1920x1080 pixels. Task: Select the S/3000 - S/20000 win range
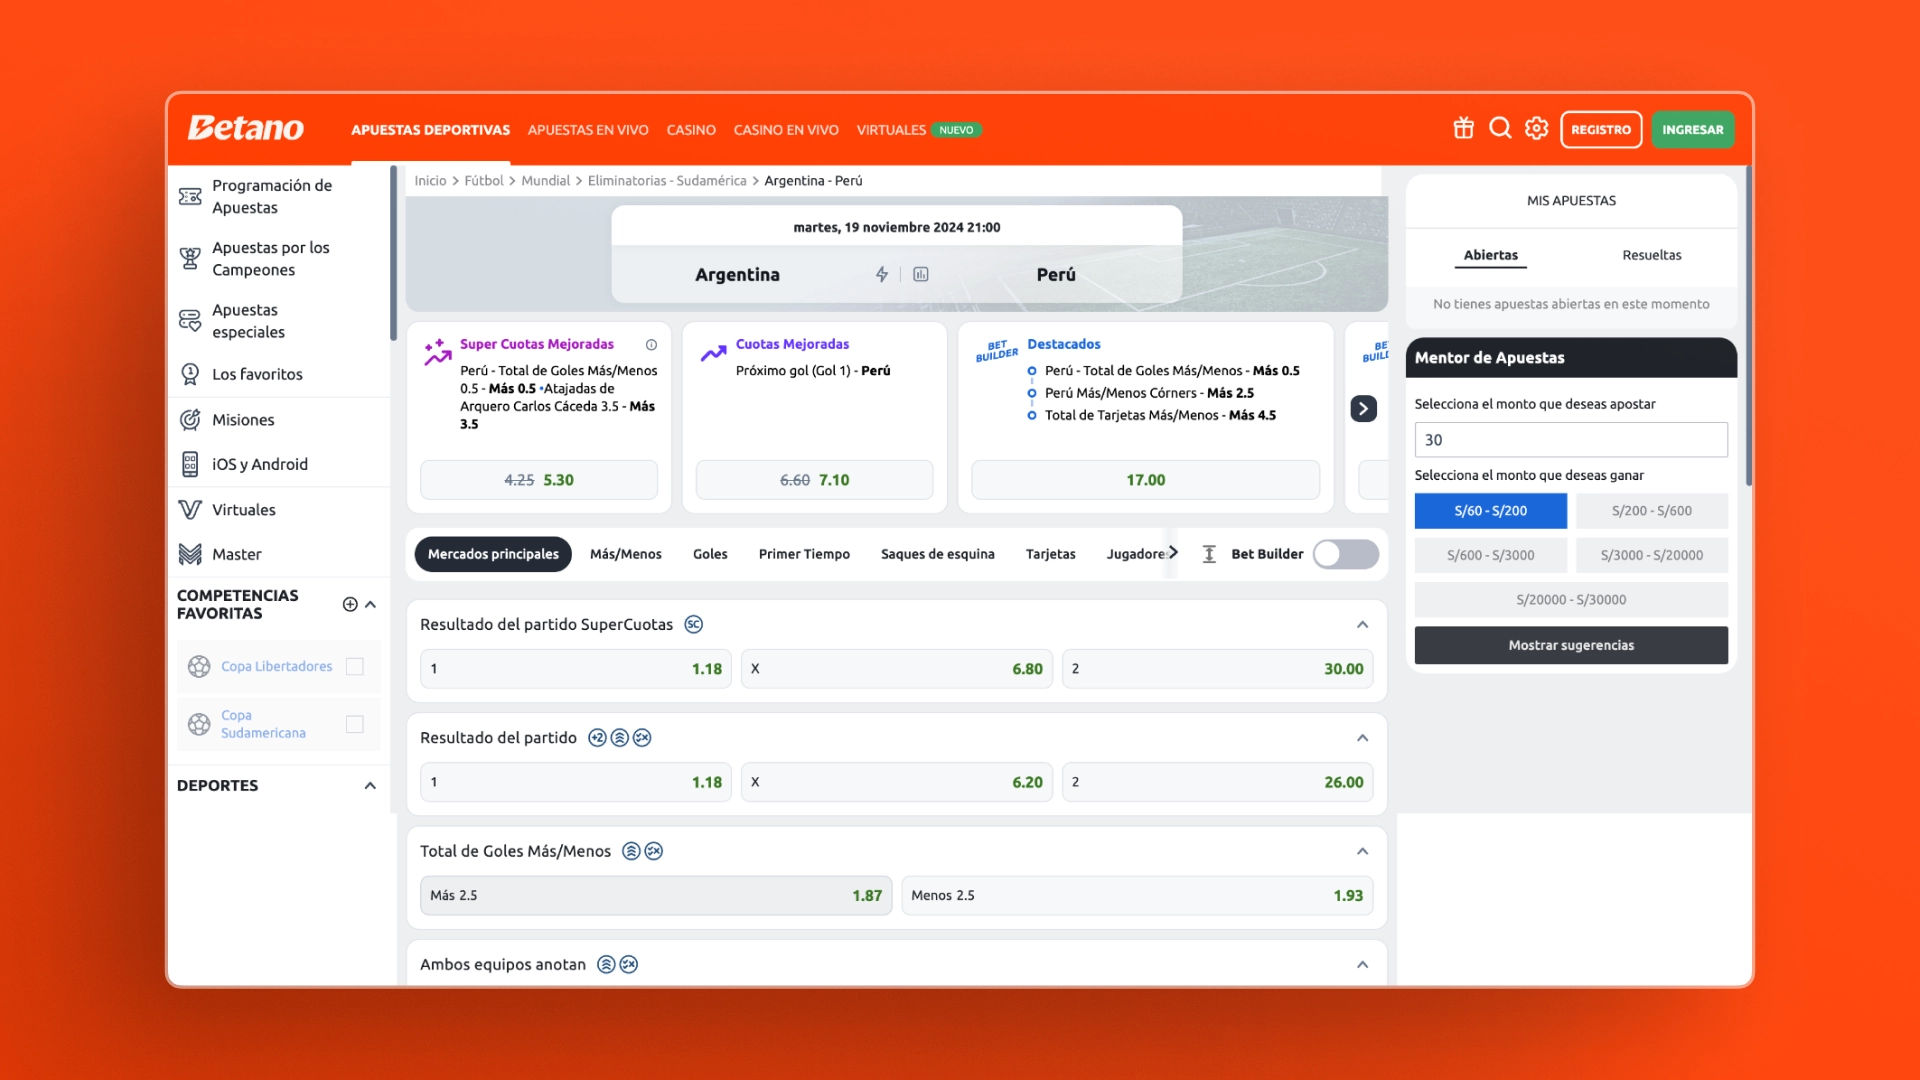pos(1651,555)
